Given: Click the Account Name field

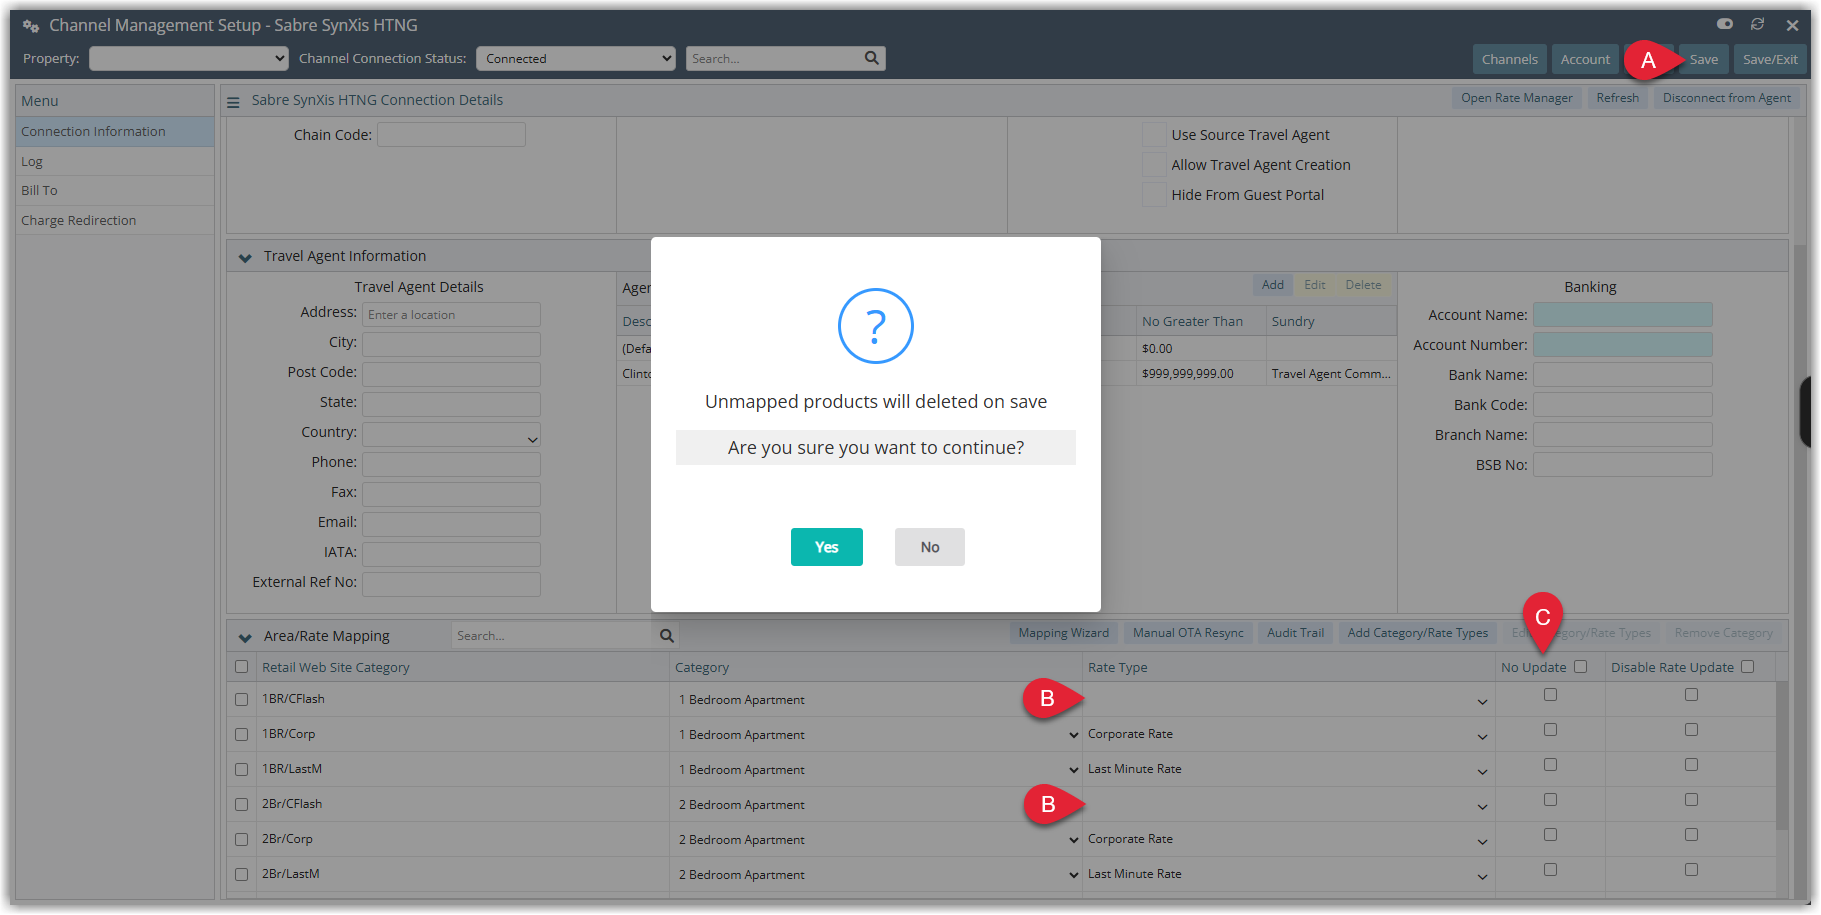Looking at the screenshot, I should pos(1622,315).
